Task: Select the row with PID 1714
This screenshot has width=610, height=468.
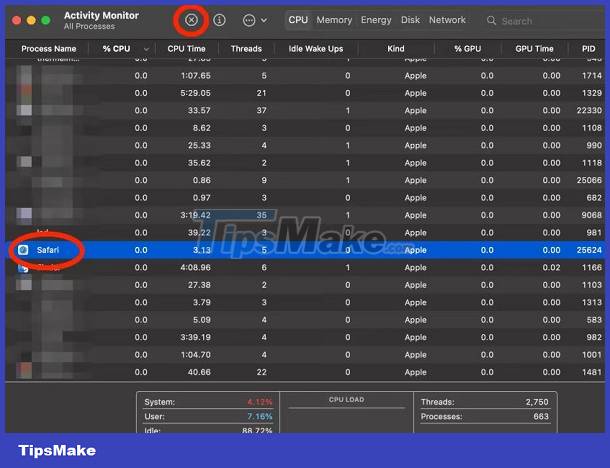Action: click(x=305, y=75)
